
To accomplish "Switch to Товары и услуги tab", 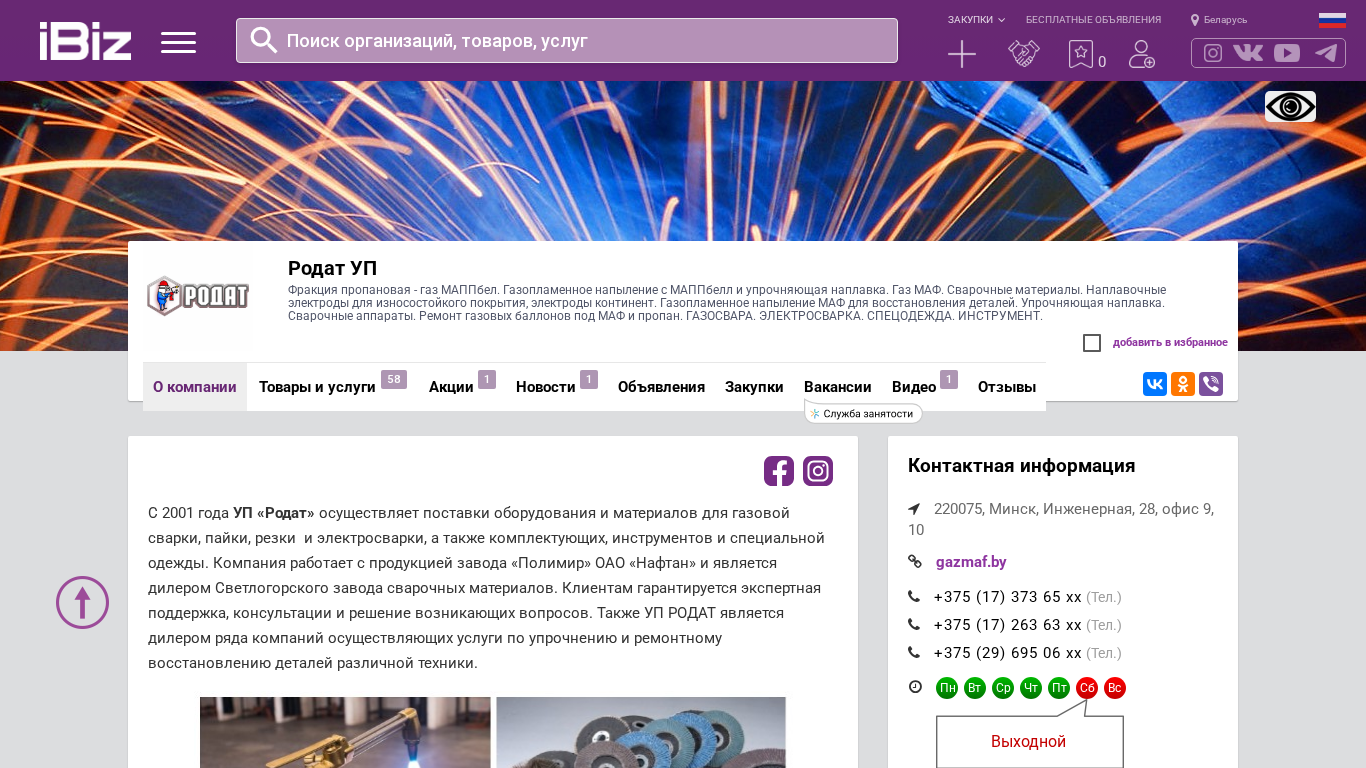I will tap(332, 387).
